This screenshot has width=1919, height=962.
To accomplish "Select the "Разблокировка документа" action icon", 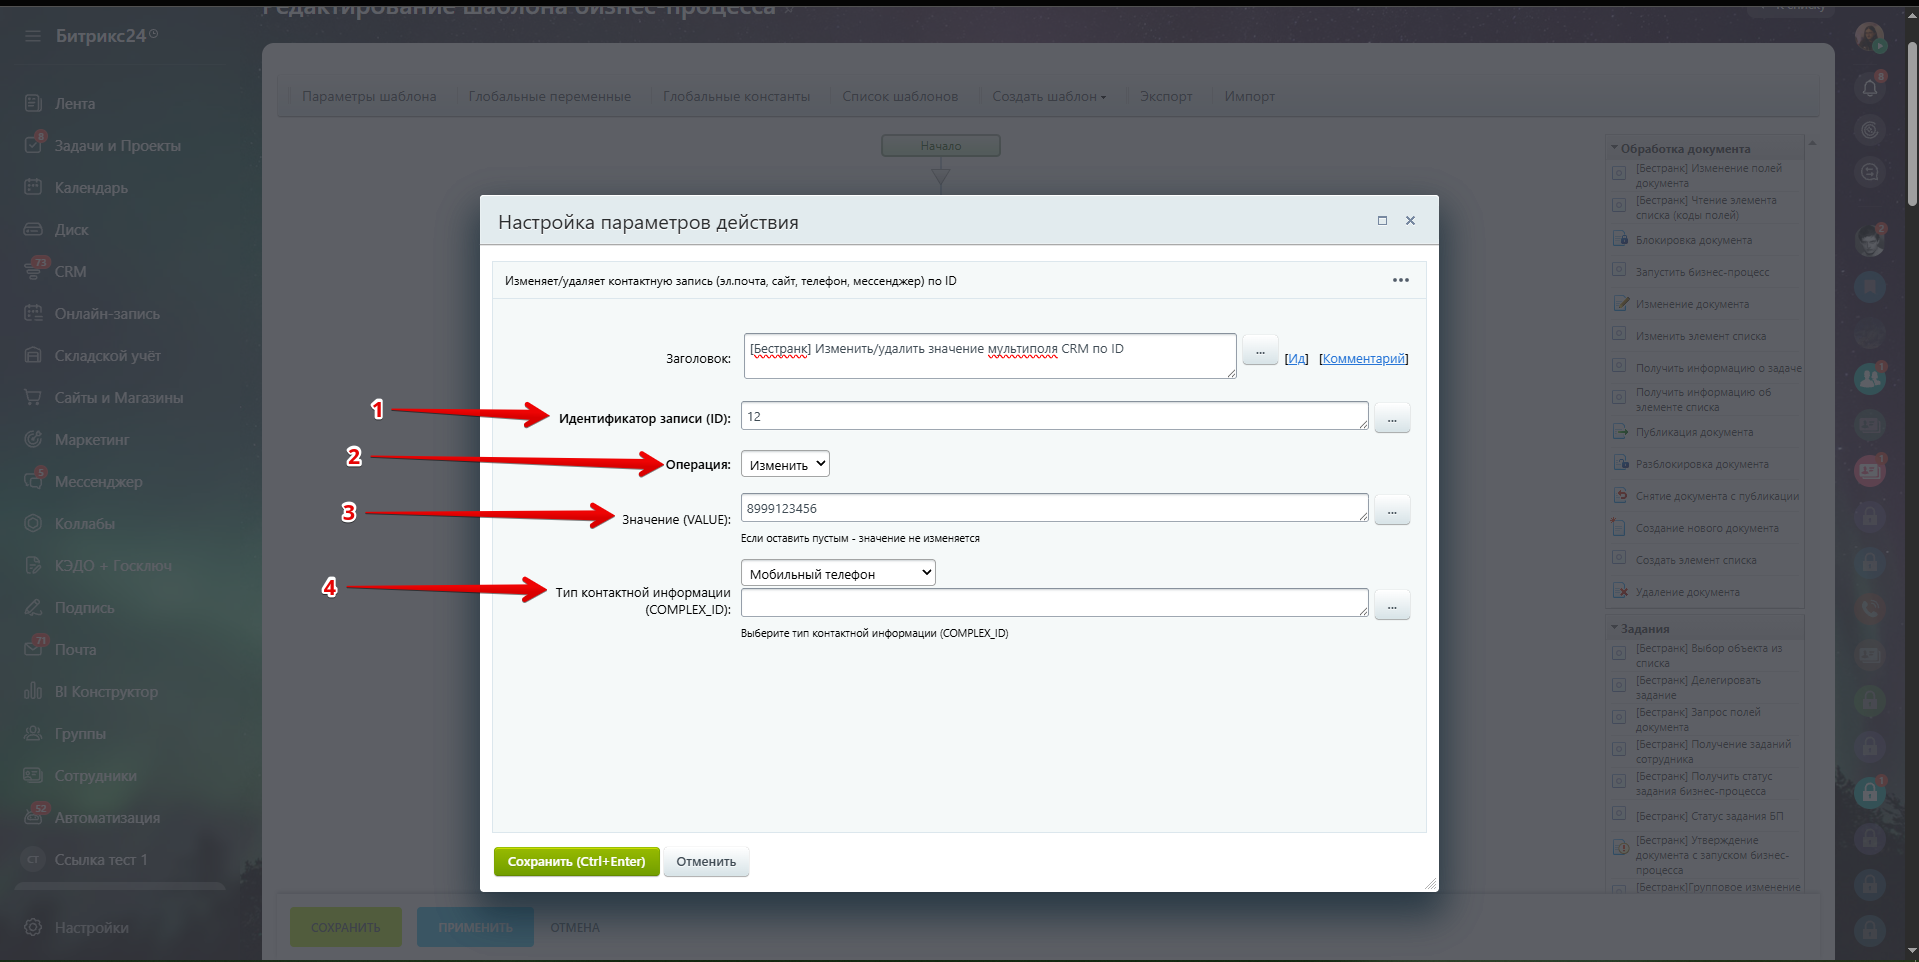I will [x=1621, y=463].
